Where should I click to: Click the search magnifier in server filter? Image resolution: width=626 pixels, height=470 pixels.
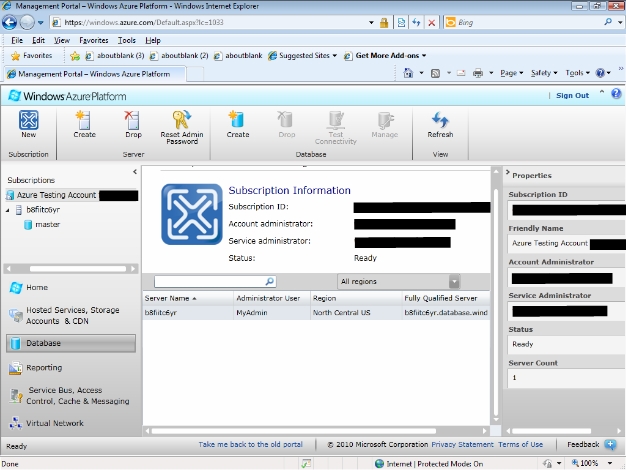pos(269,282)
